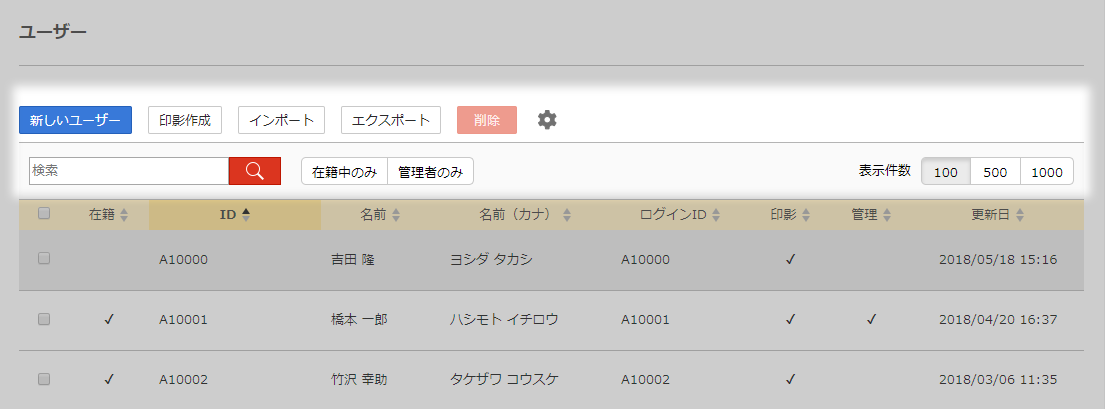The height and width of the screenshot is (409, 1105).
Task: Sort by ID column arrow
Action: click(x=245, y=214)
